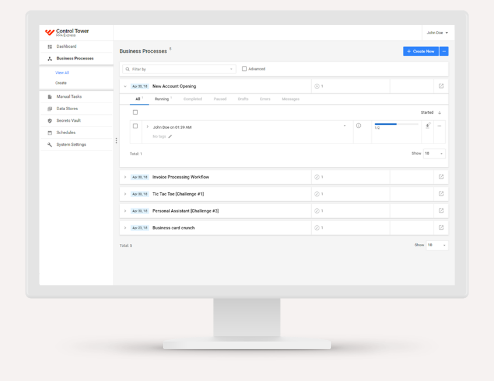The image size is (494, 381).
Task: Select the John Doe run checkbox
Action: click(x=135, y=126)
